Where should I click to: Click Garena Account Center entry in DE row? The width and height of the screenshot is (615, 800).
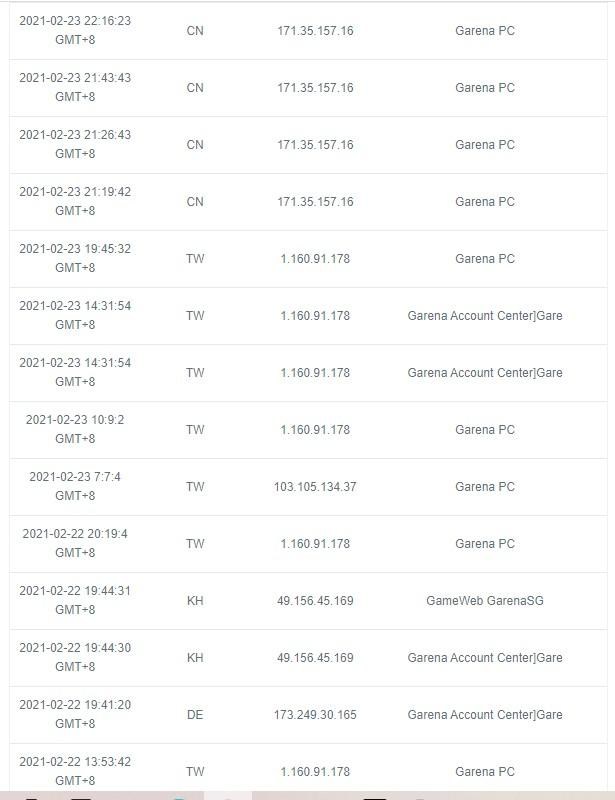coord(485,715)
